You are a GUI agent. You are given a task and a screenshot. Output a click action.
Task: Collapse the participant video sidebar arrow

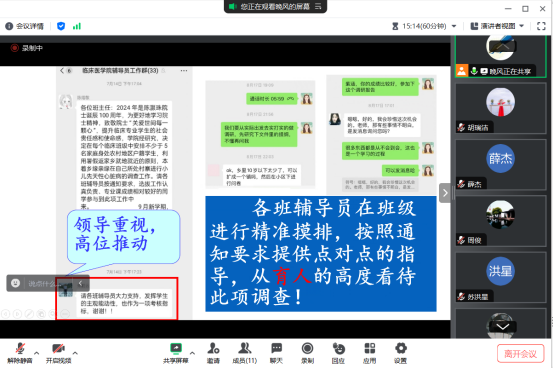tap(445, 193)
